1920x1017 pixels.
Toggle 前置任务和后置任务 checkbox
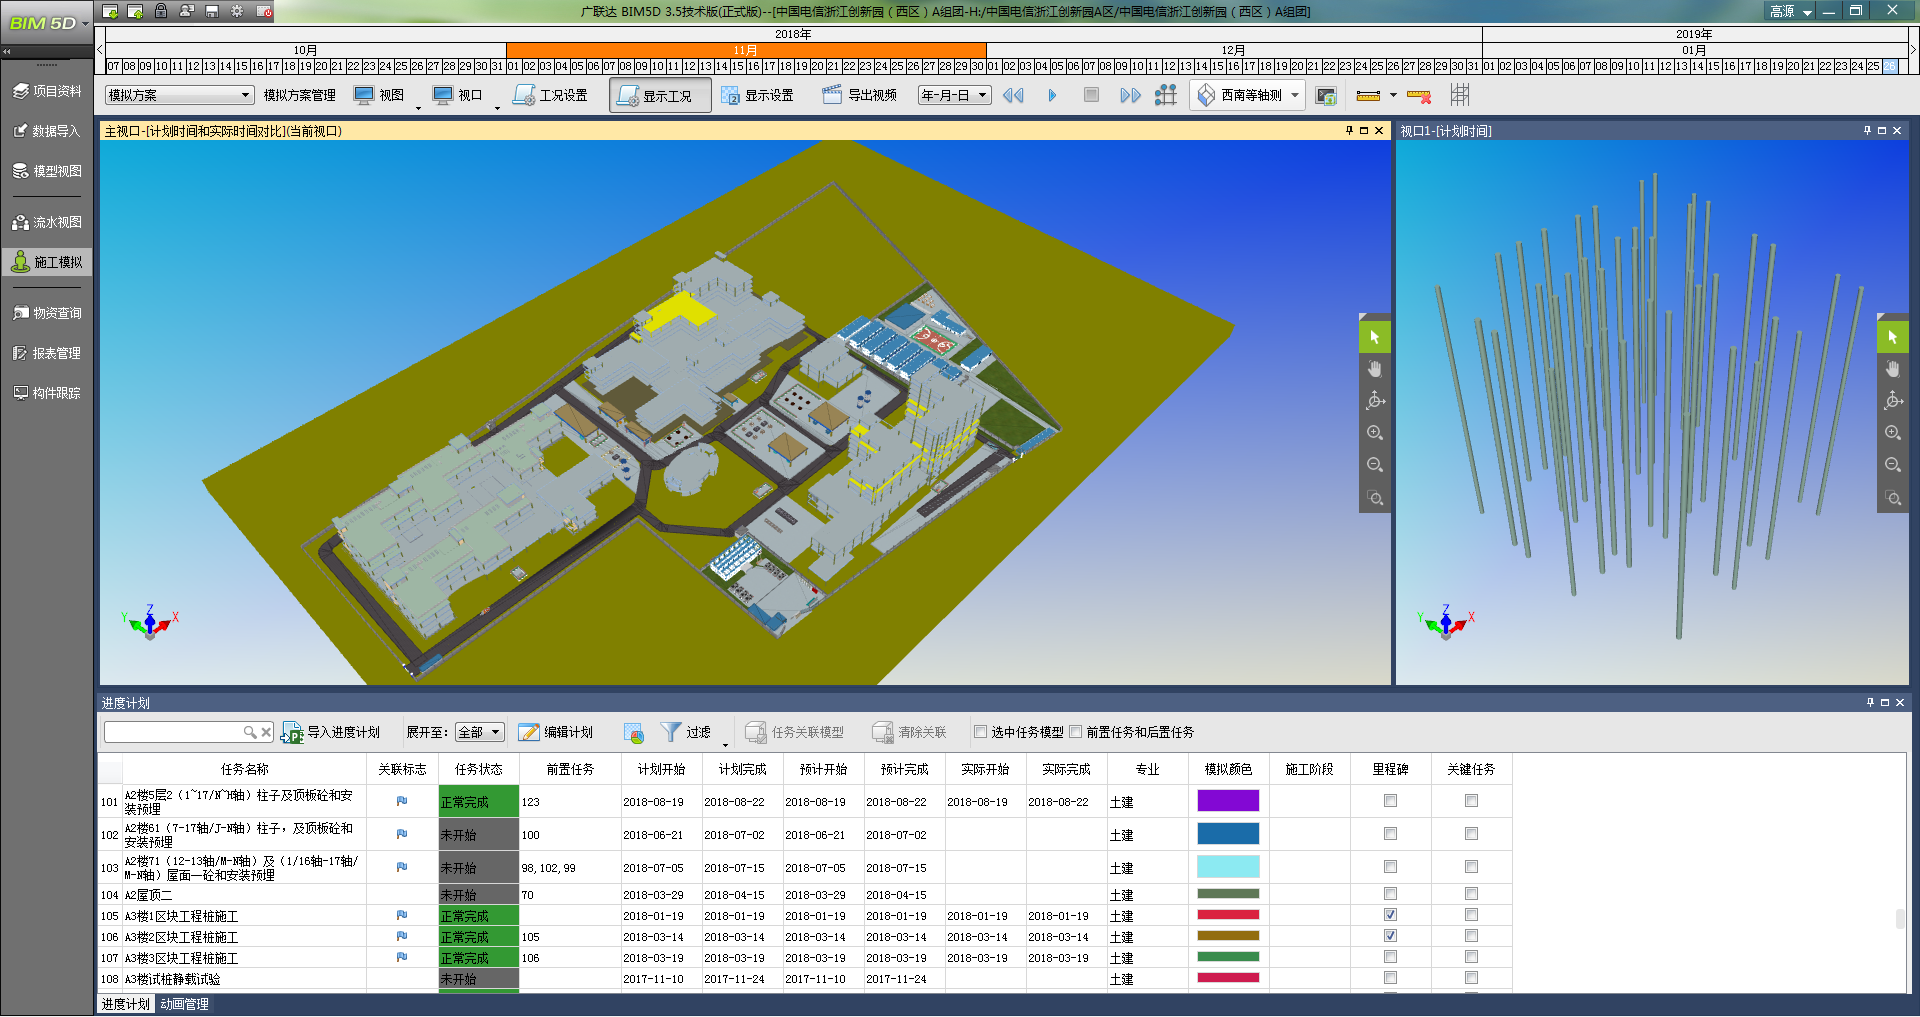1076,732
